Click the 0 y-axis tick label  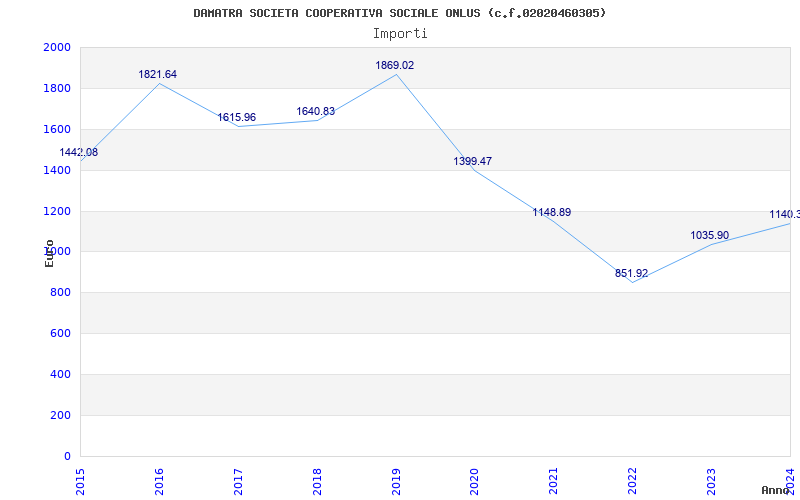point(67,456)
